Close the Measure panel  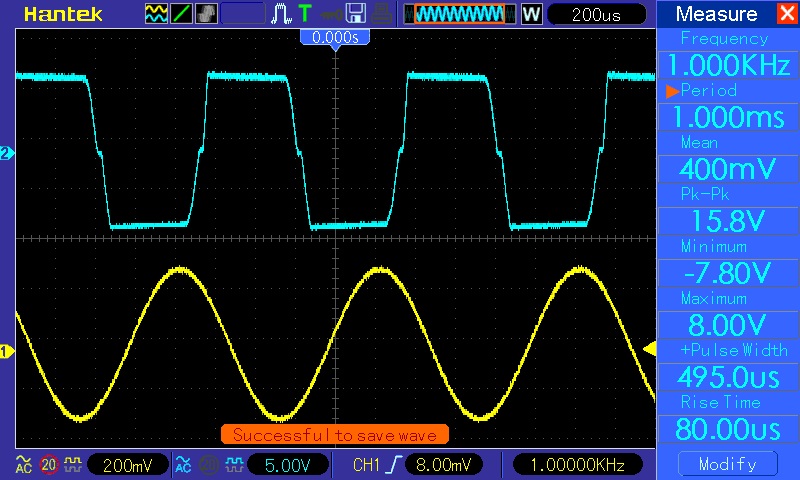(786, 14)
